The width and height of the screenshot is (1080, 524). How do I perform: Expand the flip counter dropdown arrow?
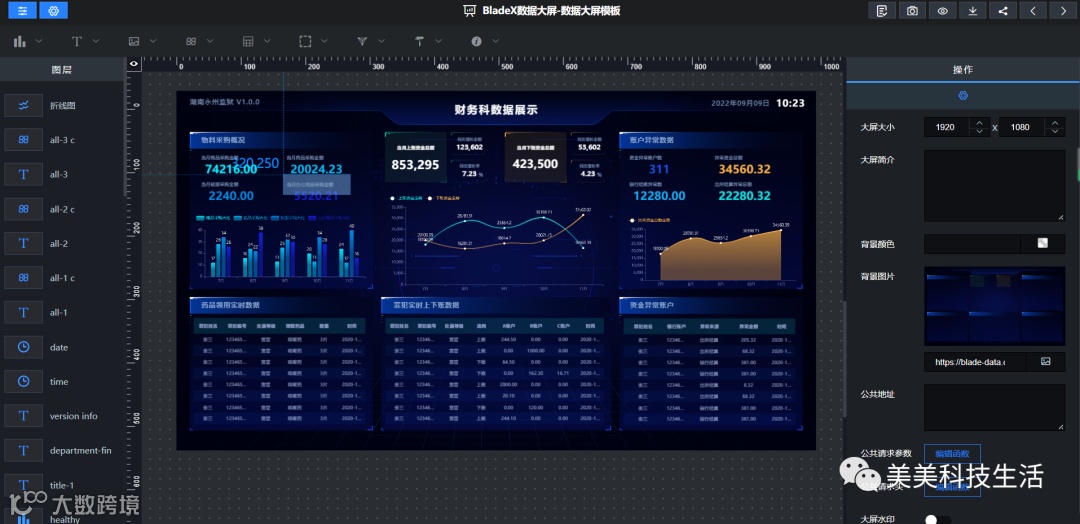(x=210, y=41)
